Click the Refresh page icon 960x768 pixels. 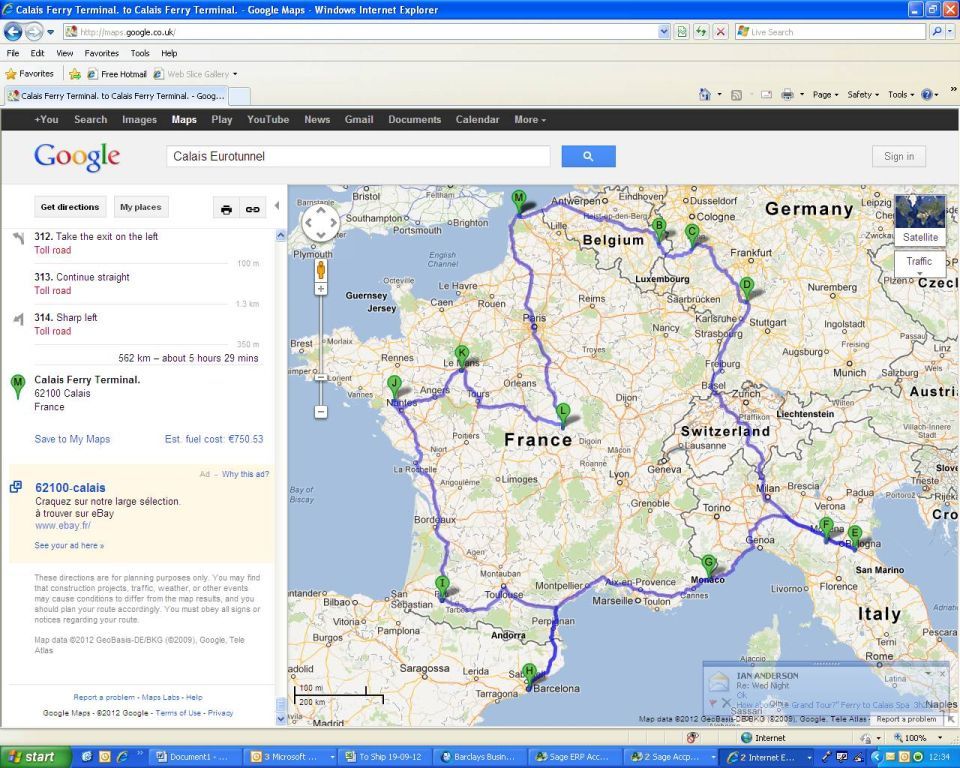701,32
